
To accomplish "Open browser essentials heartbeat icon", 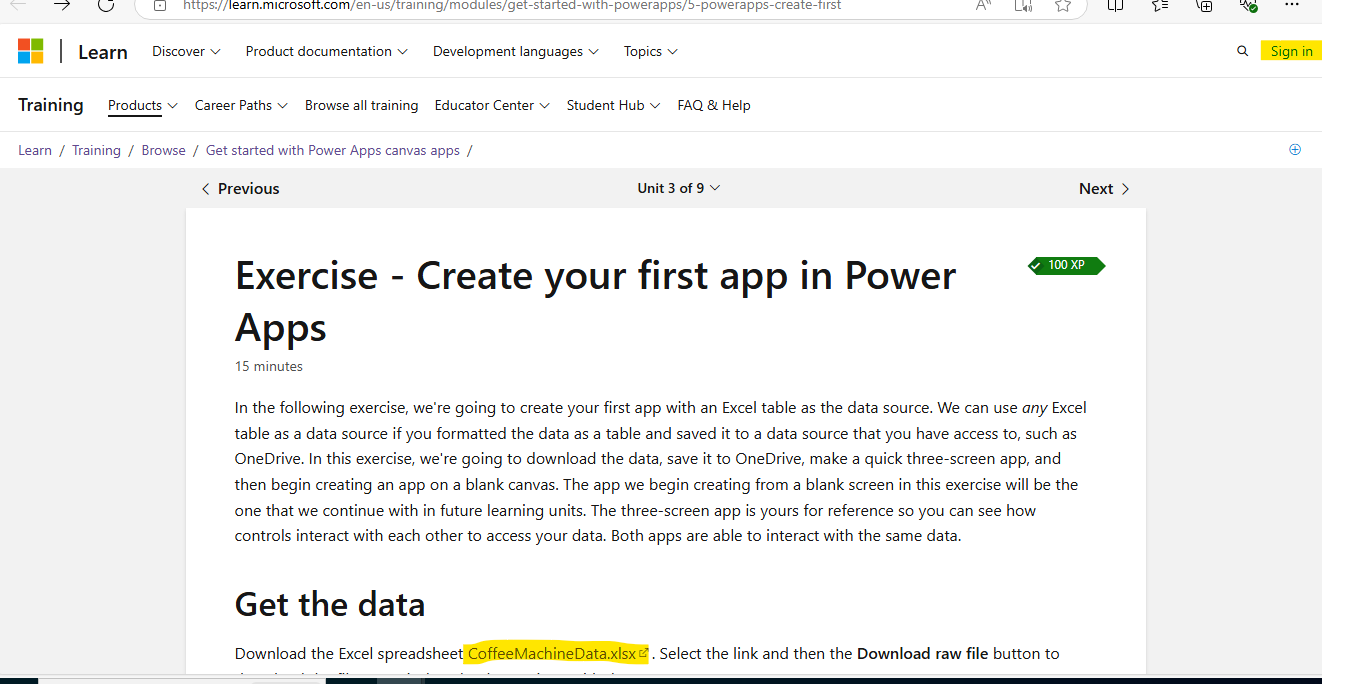I will (x=1248, y=5).
